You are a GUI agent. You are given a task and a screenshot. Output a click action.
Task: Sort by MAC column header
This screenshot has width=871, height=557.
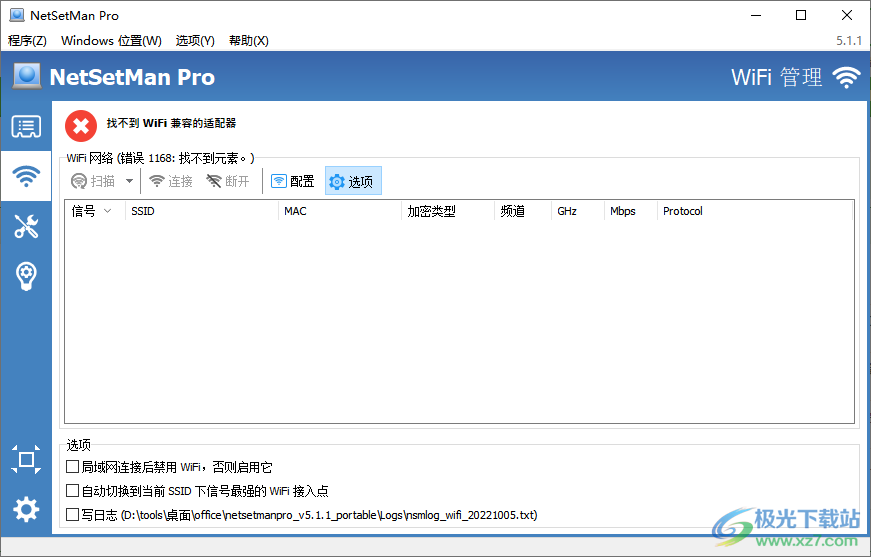pos(339,211)
